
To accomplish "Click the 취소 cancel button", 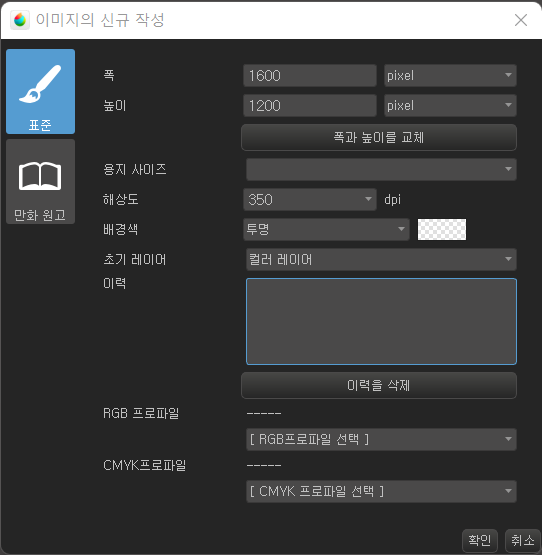I will coord(523,540).
